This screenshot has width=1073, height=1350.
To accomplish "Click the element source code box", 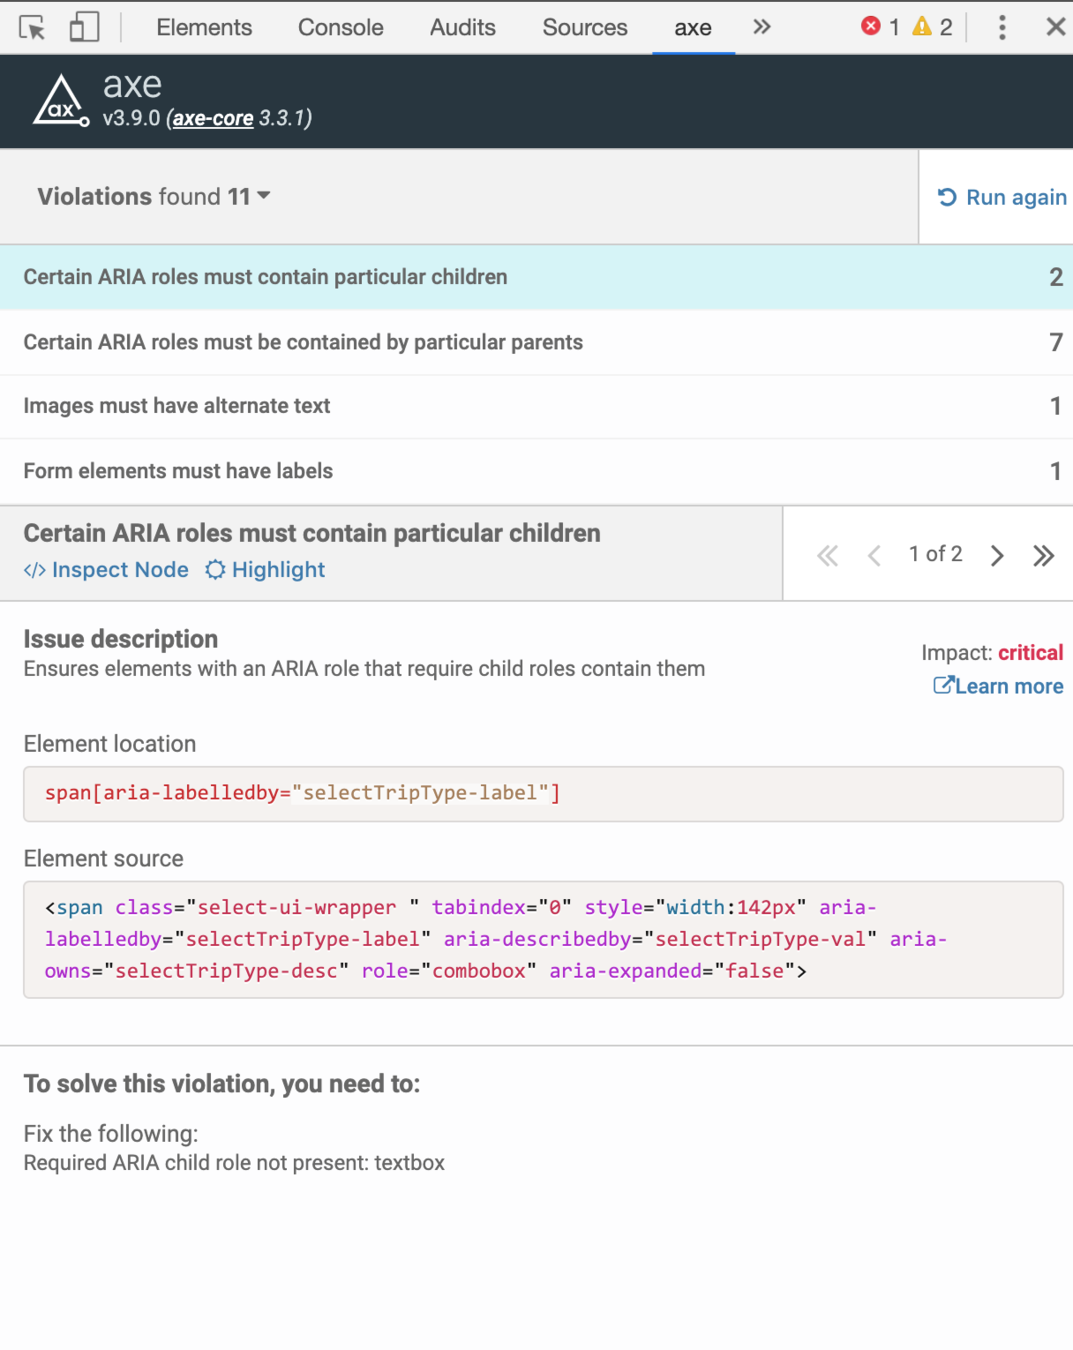I will coord(543,939).
